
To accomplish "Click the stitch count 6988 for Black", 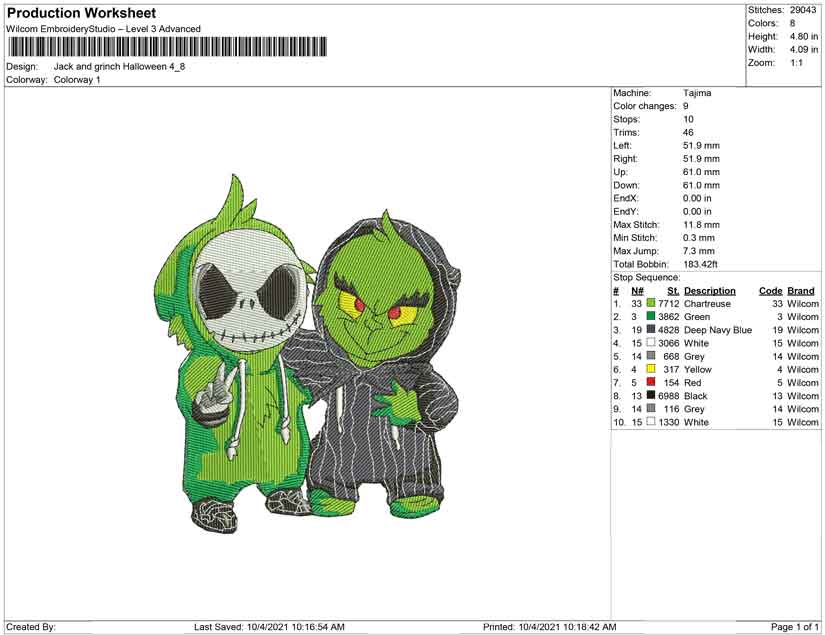I will 669,396.
